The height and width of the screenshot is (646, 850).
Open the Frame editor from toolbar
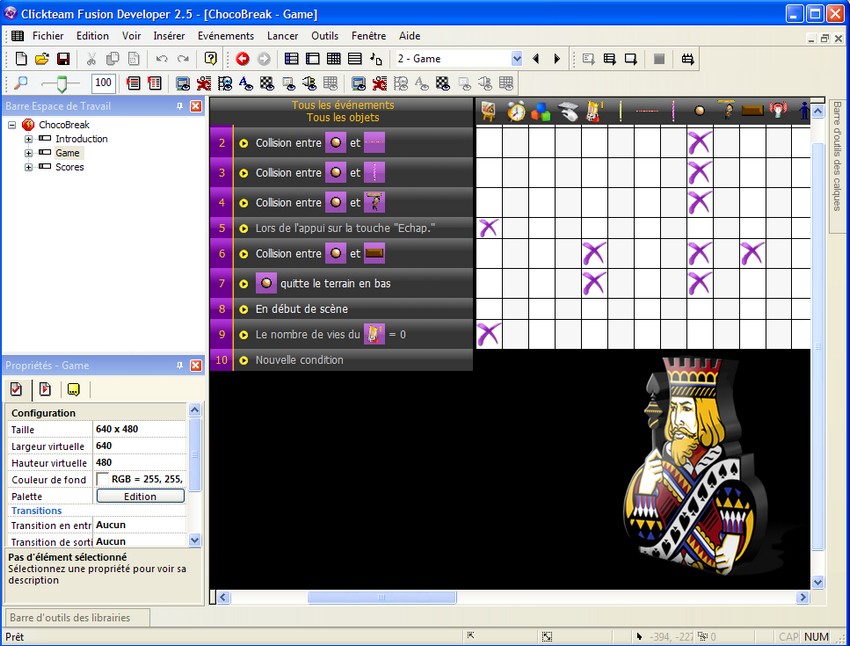tap(313, 59)
